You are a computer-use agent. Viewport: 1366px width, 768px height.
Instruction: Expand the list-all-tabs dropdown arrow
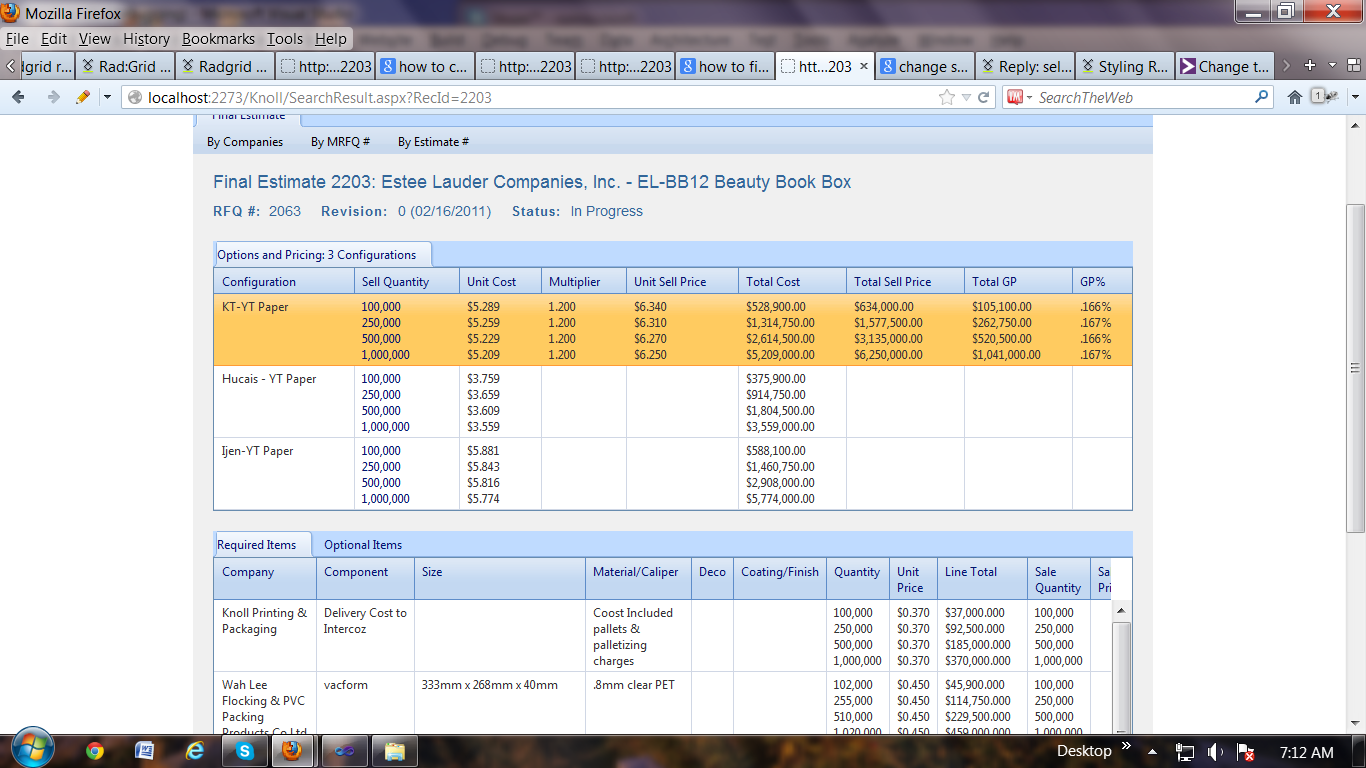pos(1333,66)
